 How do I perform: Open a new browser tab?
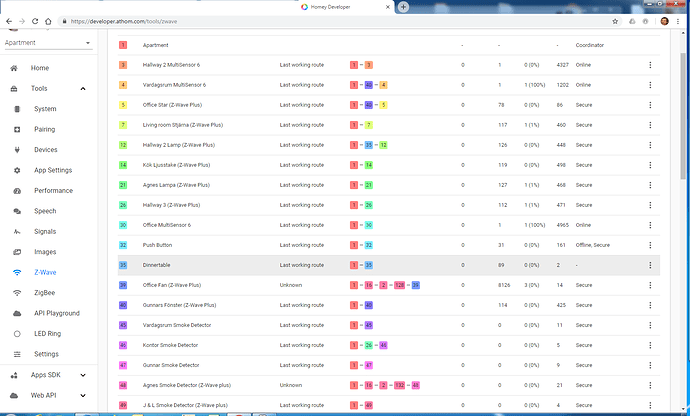(x=402, y=6)
